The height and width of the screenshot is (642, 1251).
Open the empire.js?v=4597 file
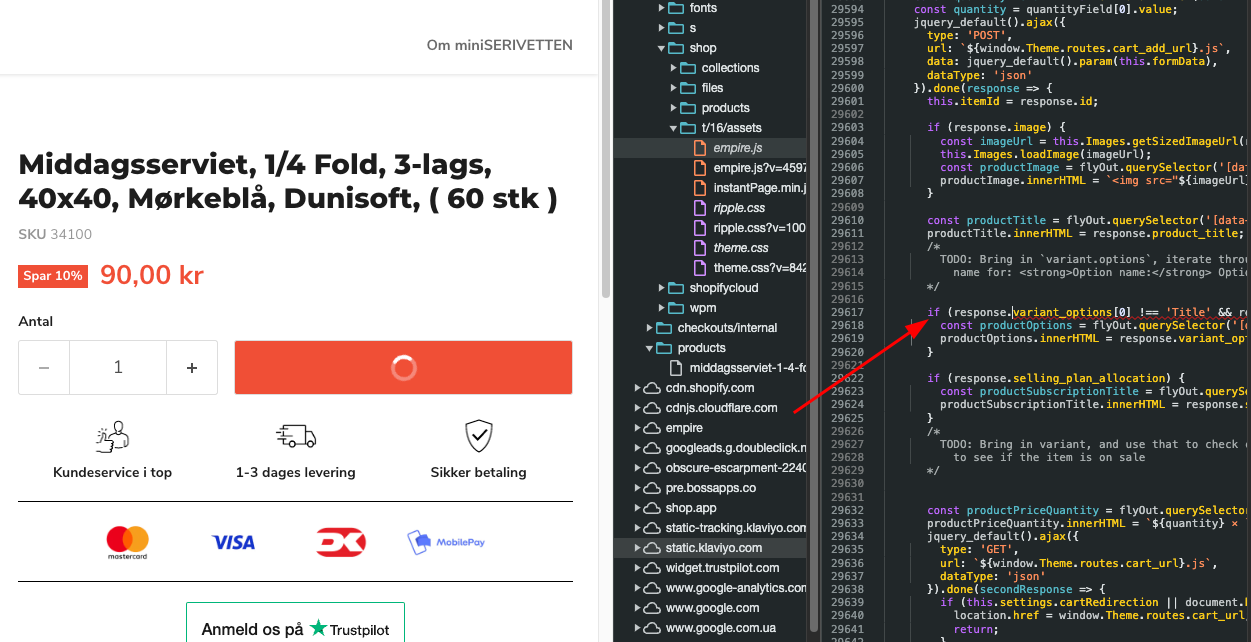(760, 168)
